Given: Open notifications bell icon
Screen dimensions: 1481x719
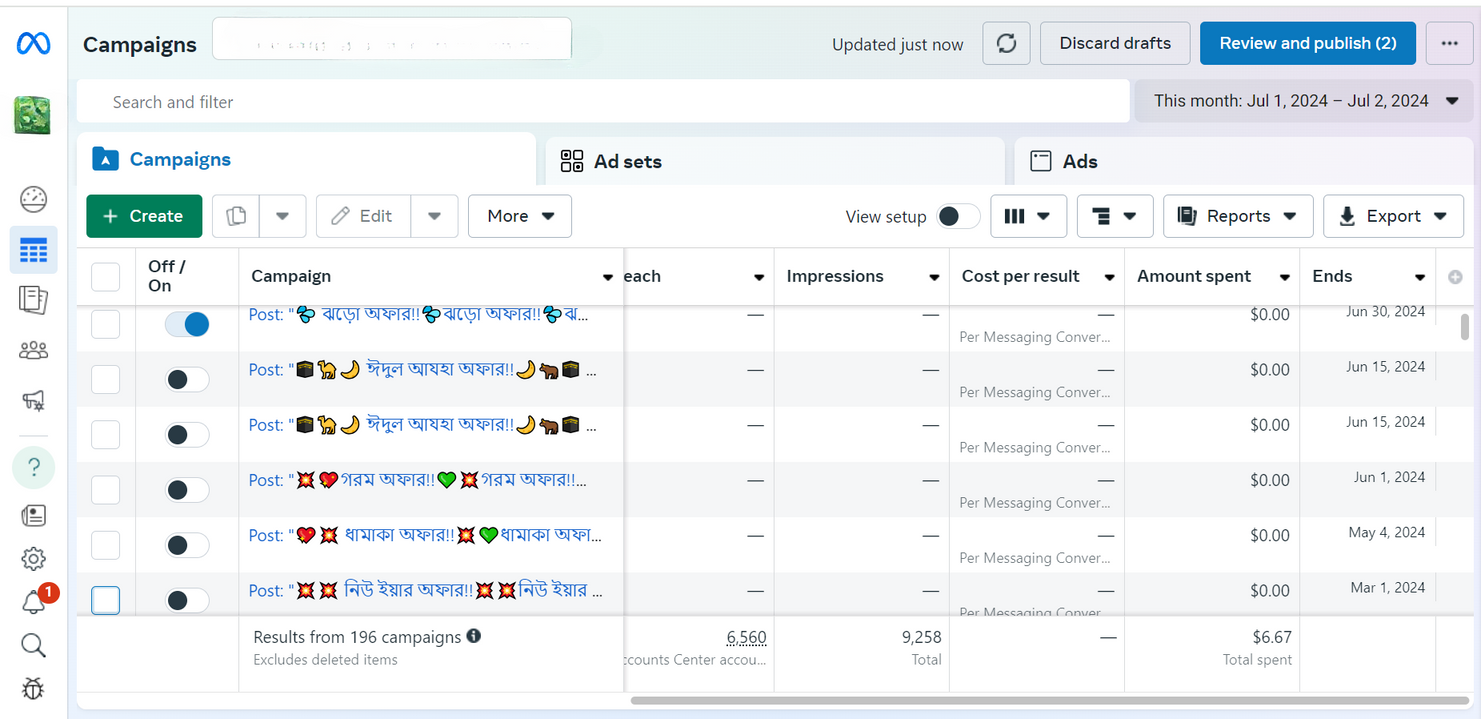Looking at the screenshot, I should pyautogui.click(x=33, y=602).
